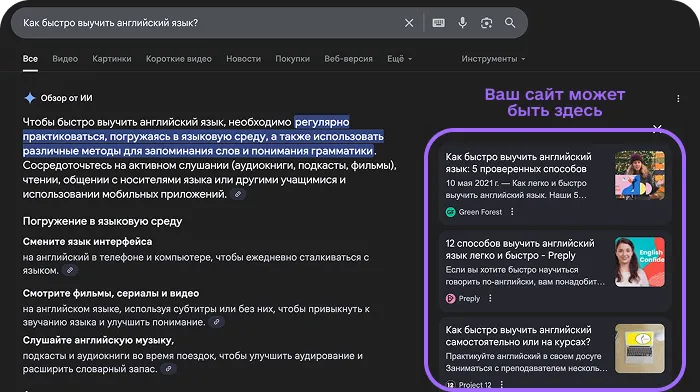Viewport: 700px width, 392px height.
Task: Open the AI overview three-dot options menu
Action: pyautogui.click(x=678, y=98)
